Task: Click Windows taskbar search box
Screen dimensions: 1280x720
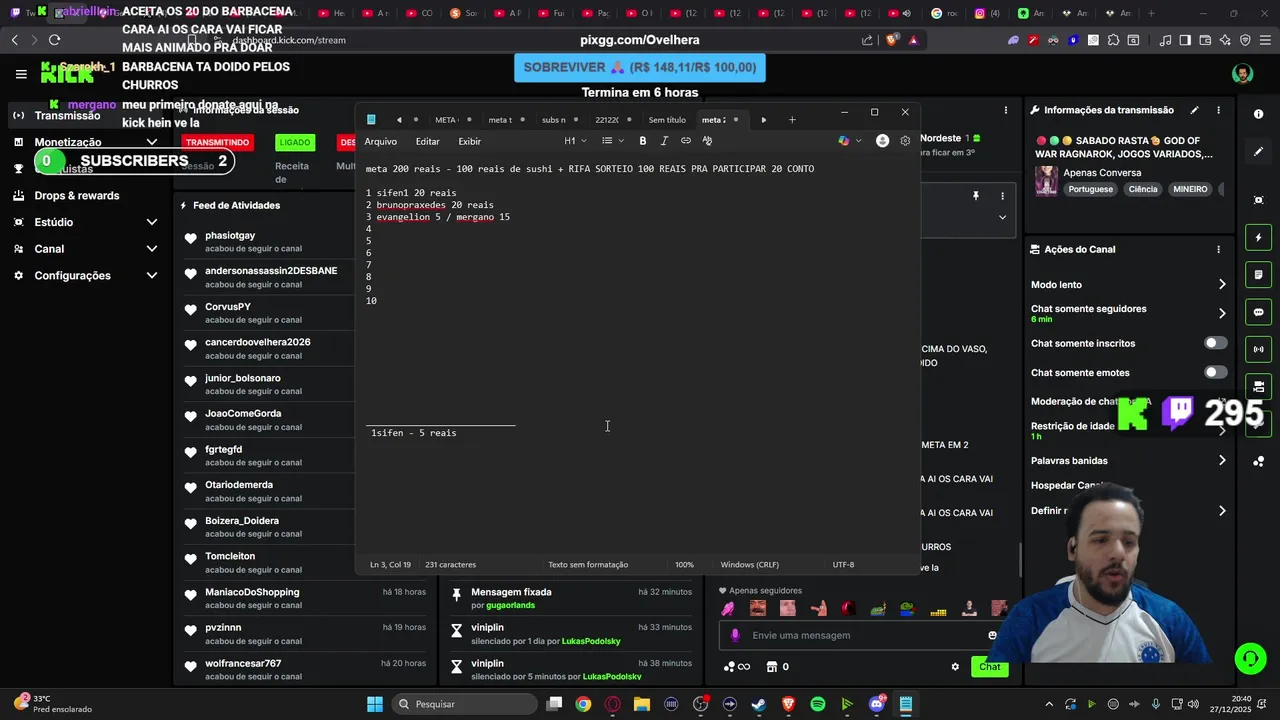Action: pos(464,704)
